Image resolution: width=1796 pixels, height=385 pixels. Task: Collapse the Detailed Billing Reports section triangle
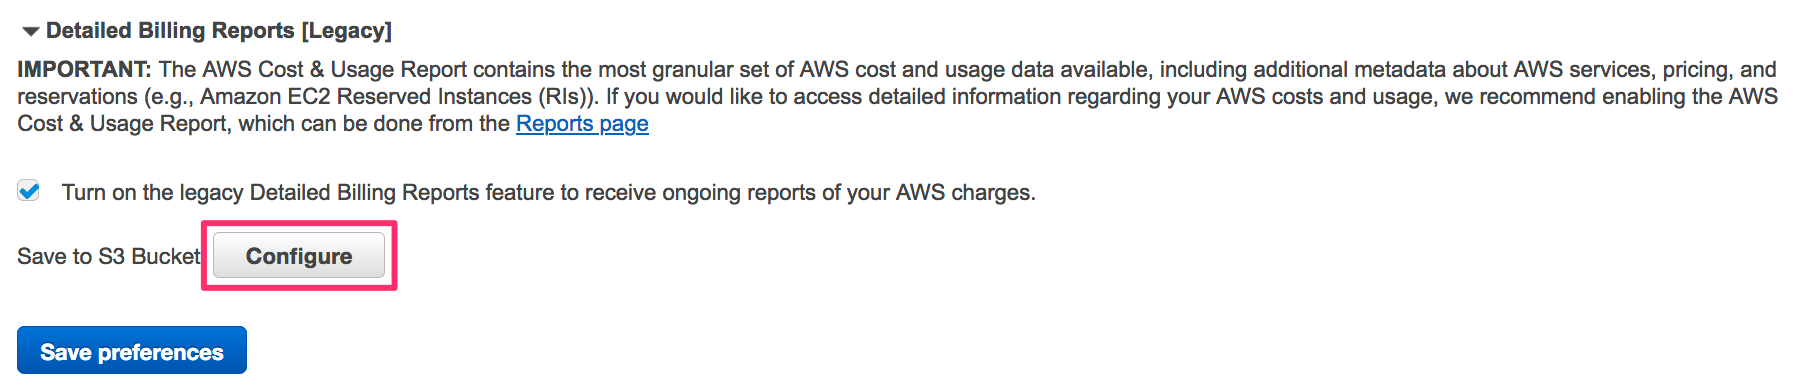point(31,32)
